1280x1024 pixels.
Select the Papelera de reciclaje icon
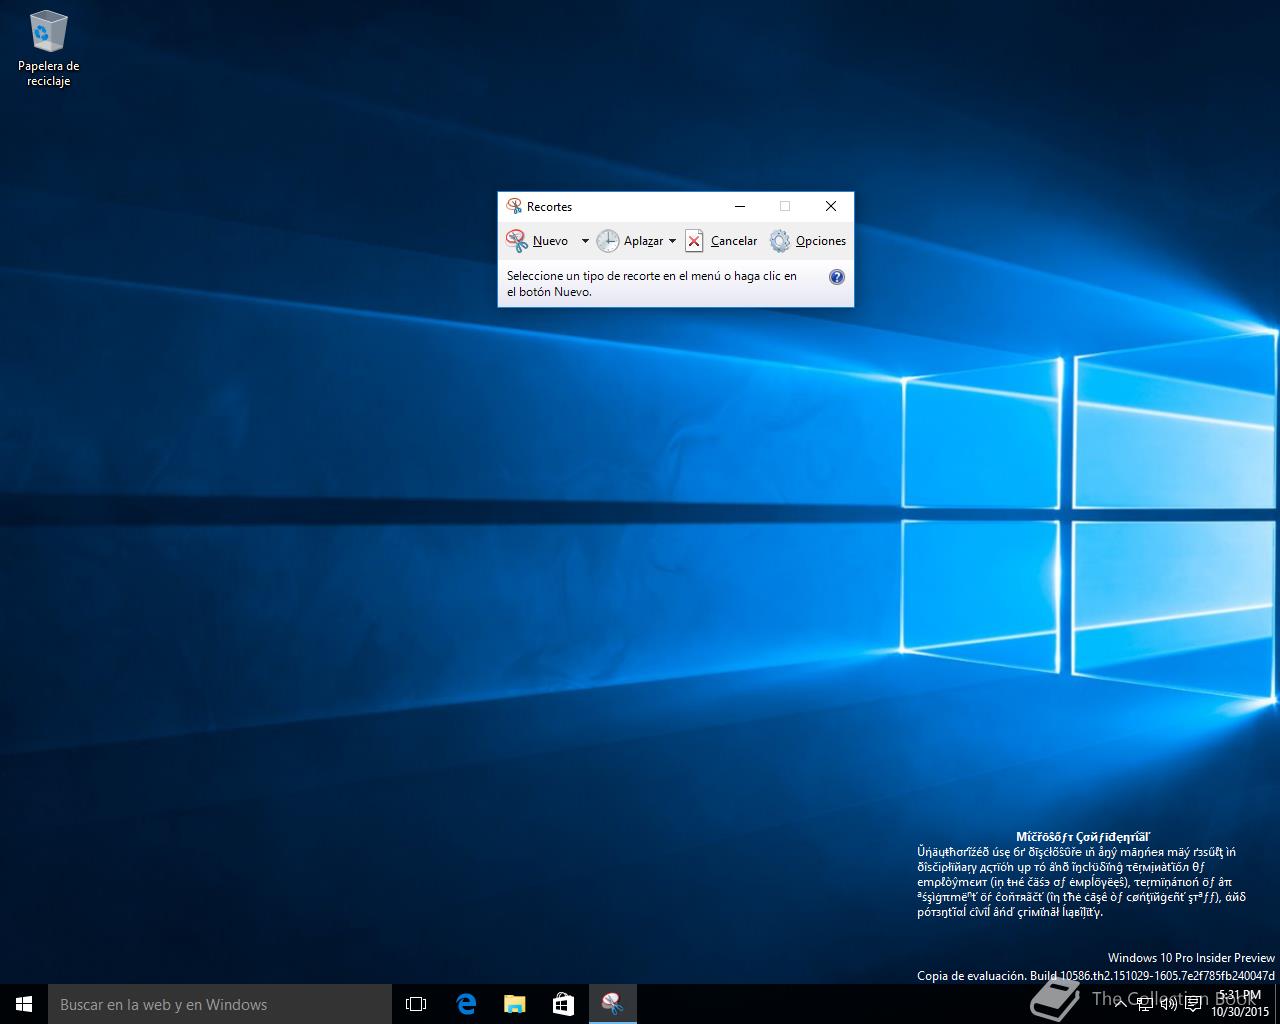[x=48, y=49]
